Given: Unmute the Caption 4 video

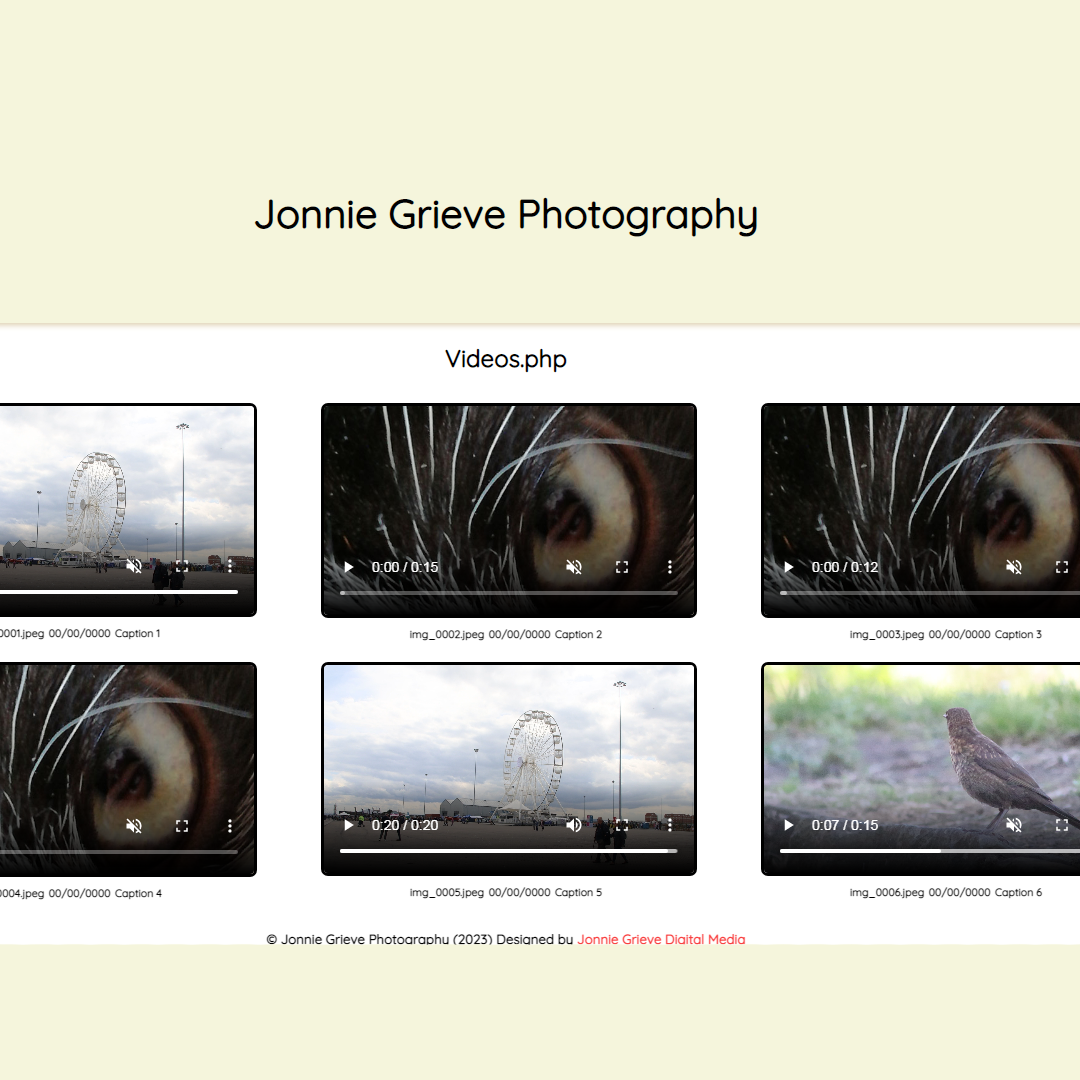Looking at the screenshot, I should tap(134, 826).
